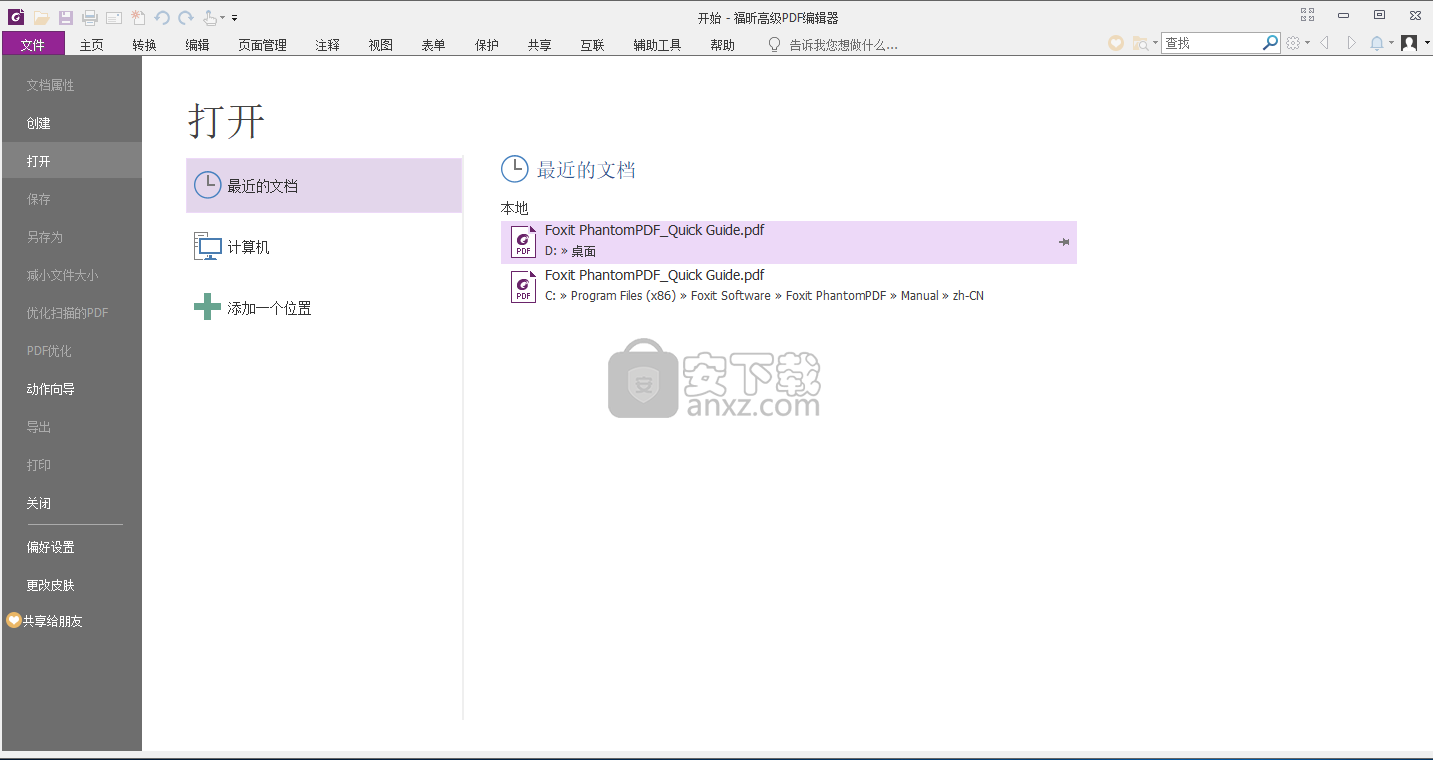
Task: Switch to the 保护 ribbon tab
Action: [x=487, y=45]
